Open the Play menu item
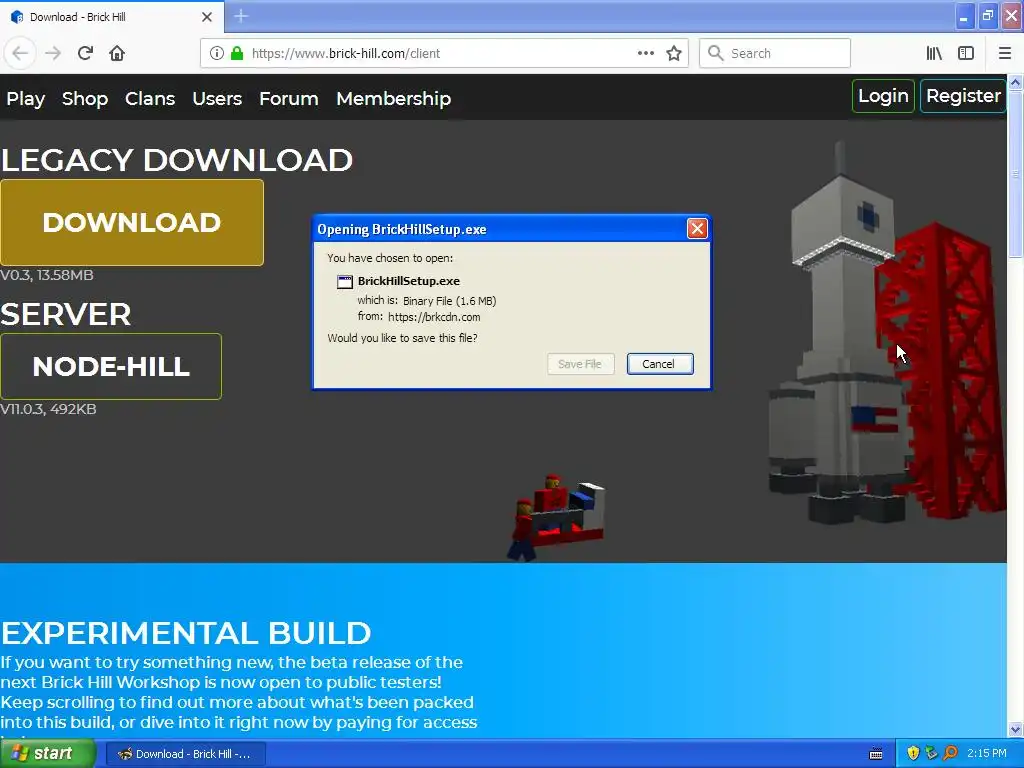 [x=25, y=99]
